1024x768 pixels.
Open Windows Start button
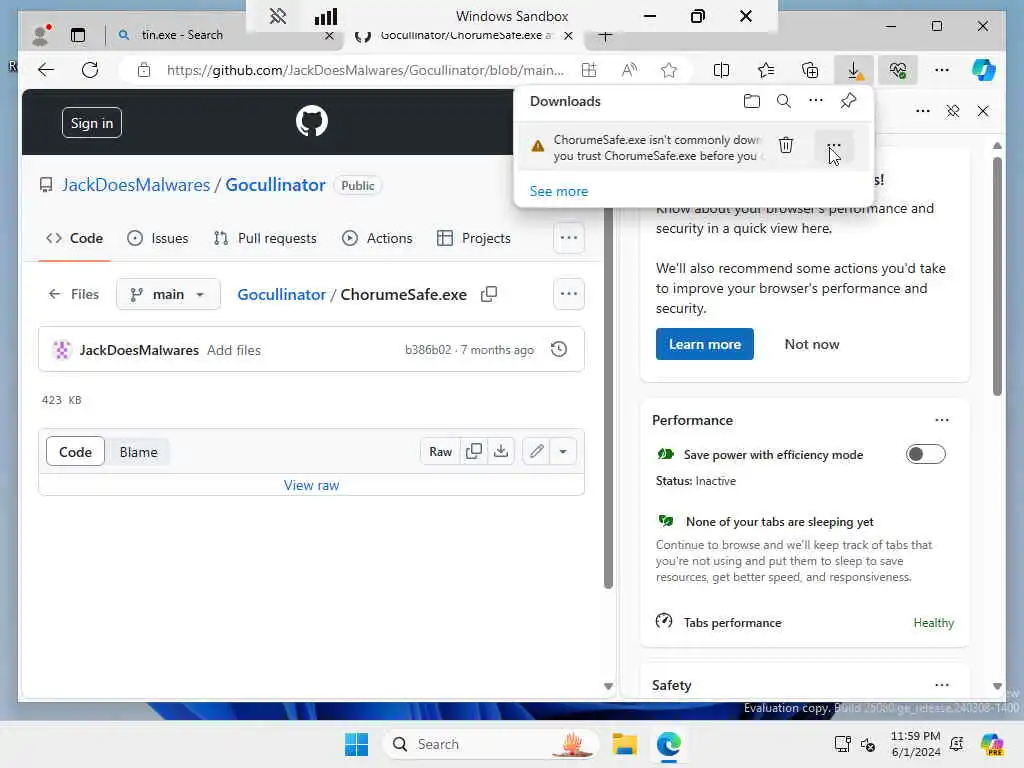coord(357,744)
